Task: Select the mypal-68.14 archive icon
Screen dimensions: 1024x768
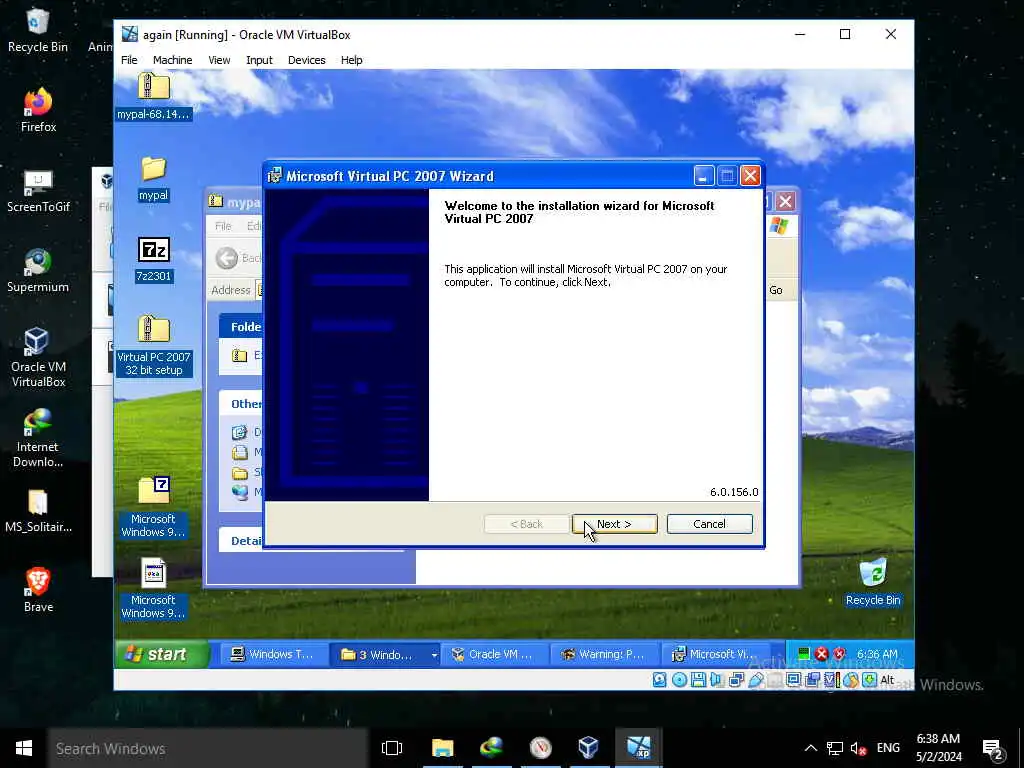Action: [153, 96]
